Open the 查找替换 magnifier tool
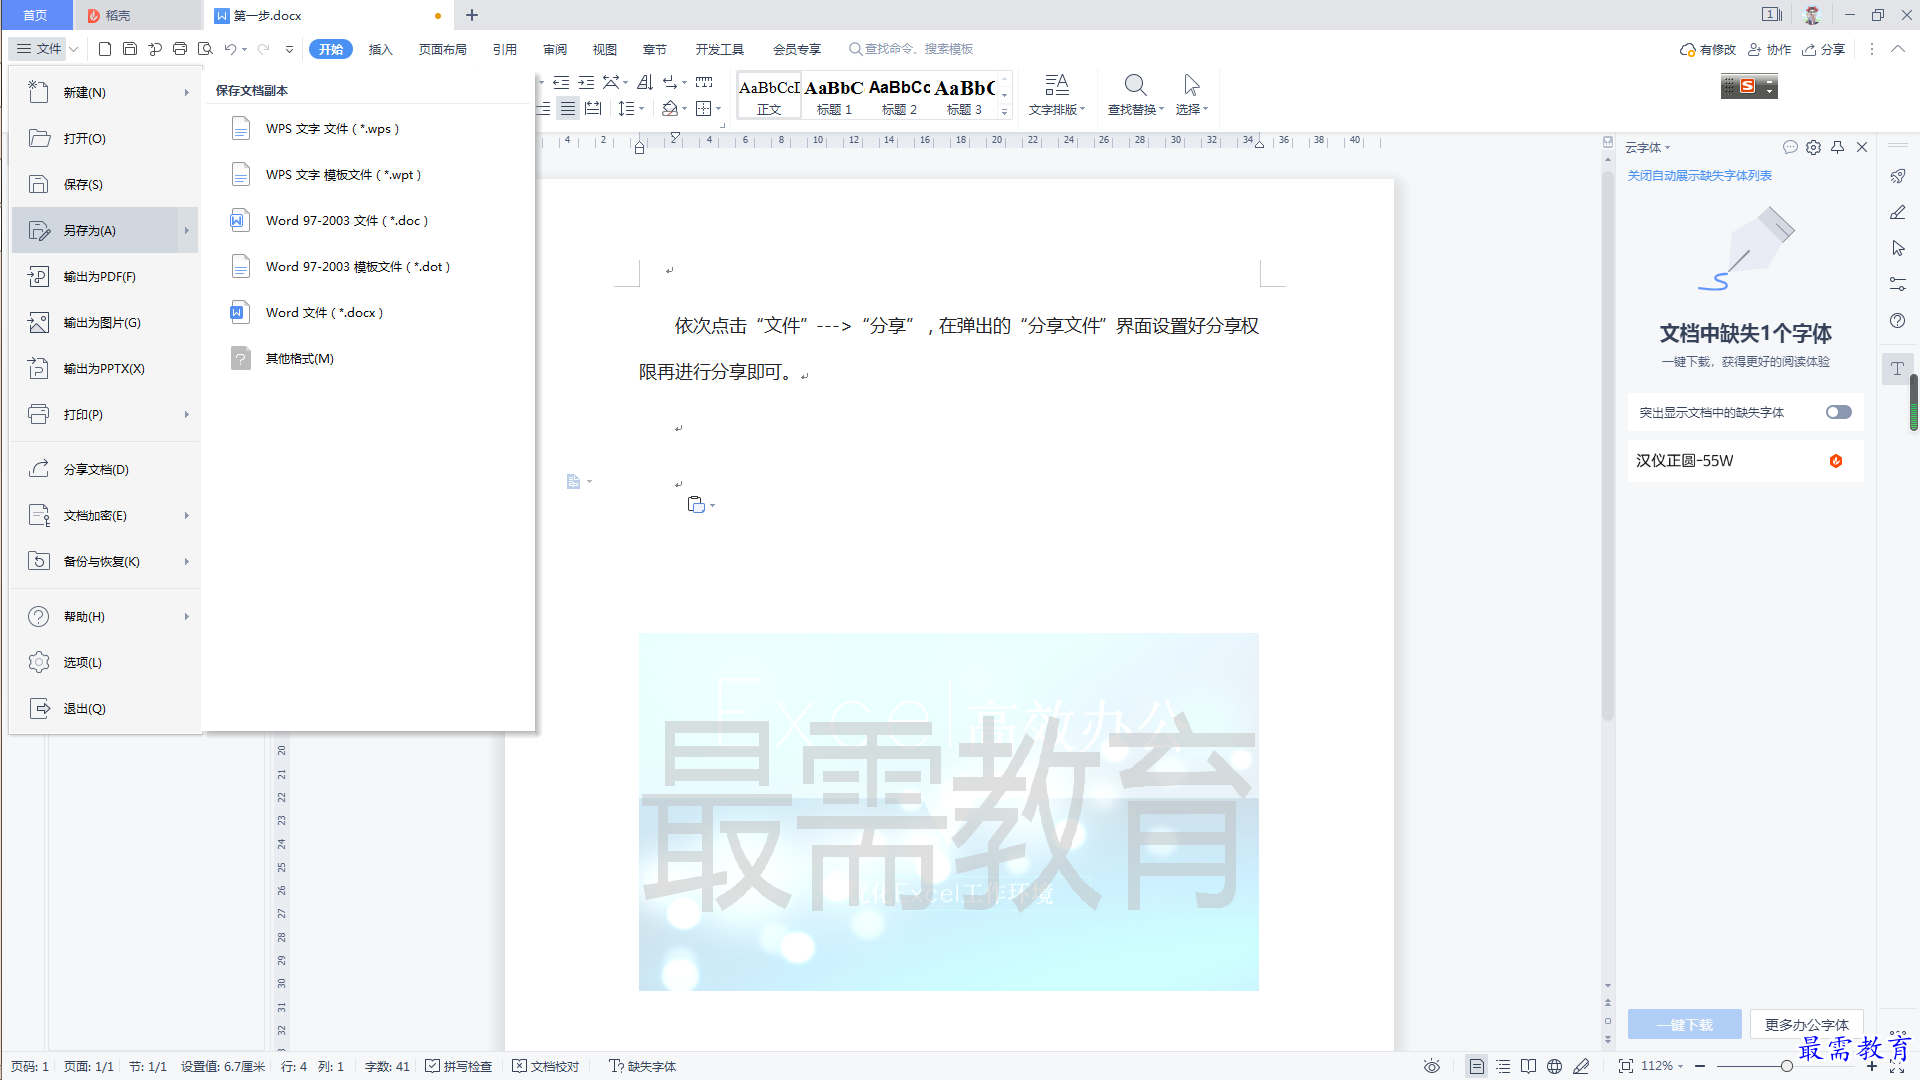 (1135, 95)
